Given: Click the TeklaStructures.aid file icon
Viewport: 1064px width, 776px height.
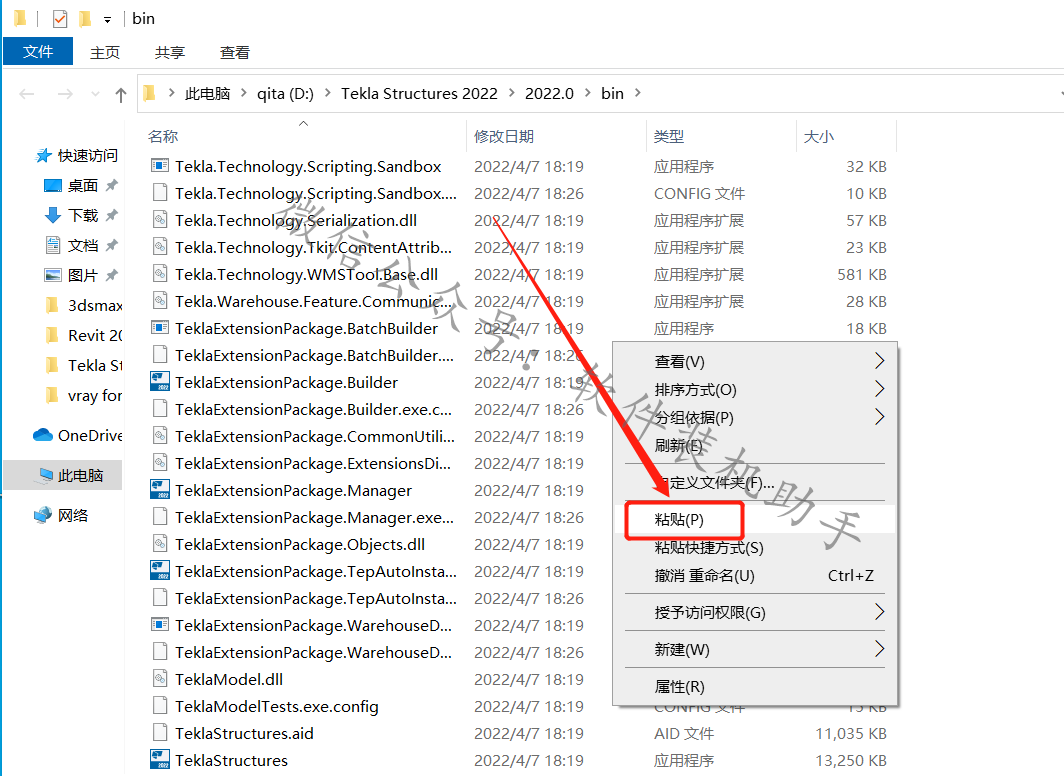Looking at the screenshot, I should (x=159, y=733).
